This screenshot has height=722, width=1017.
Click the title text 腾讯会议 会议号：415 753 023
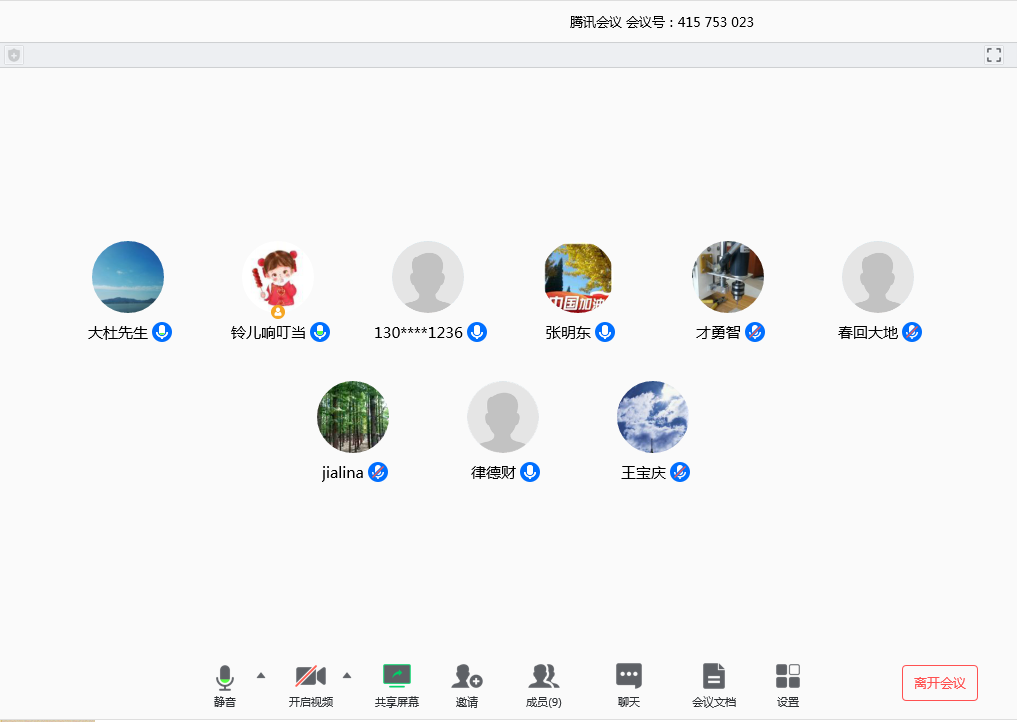tap(662, 22)
